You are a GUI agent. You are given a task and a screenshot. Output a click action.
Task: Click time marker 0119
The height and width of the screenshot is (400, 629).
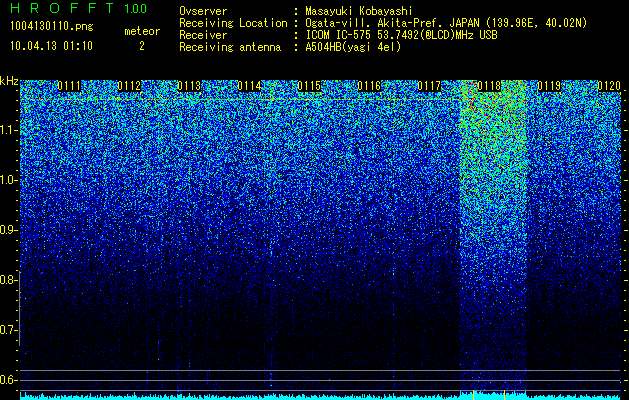click(549, 86)
